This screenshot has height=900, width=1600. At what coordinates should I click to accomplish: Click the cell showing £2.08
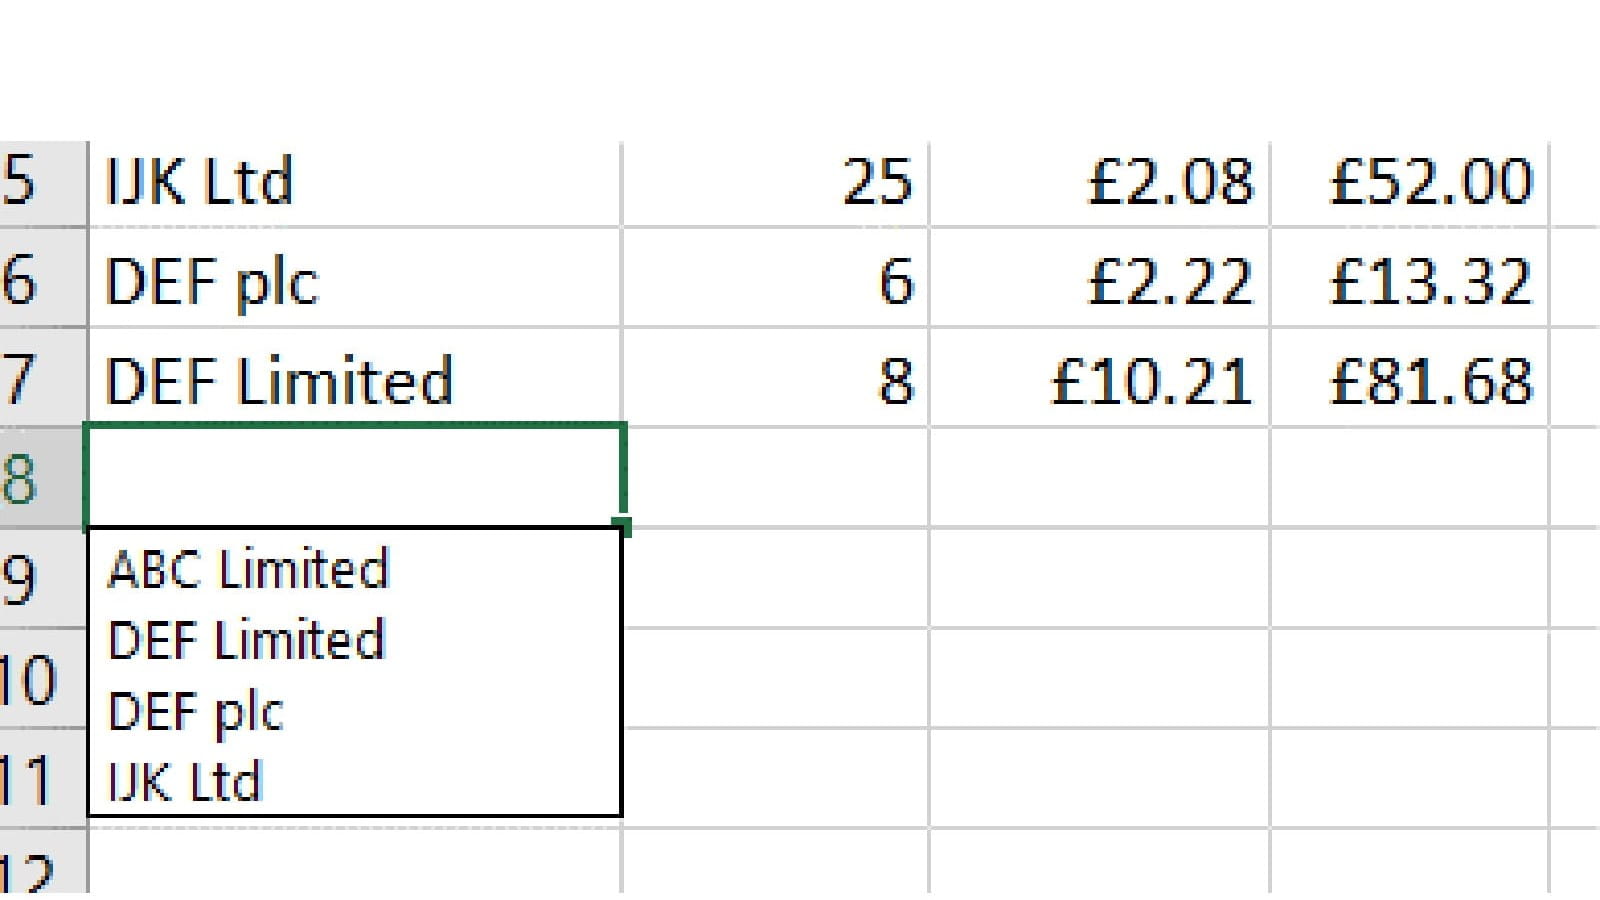[x=1100, y=183]
